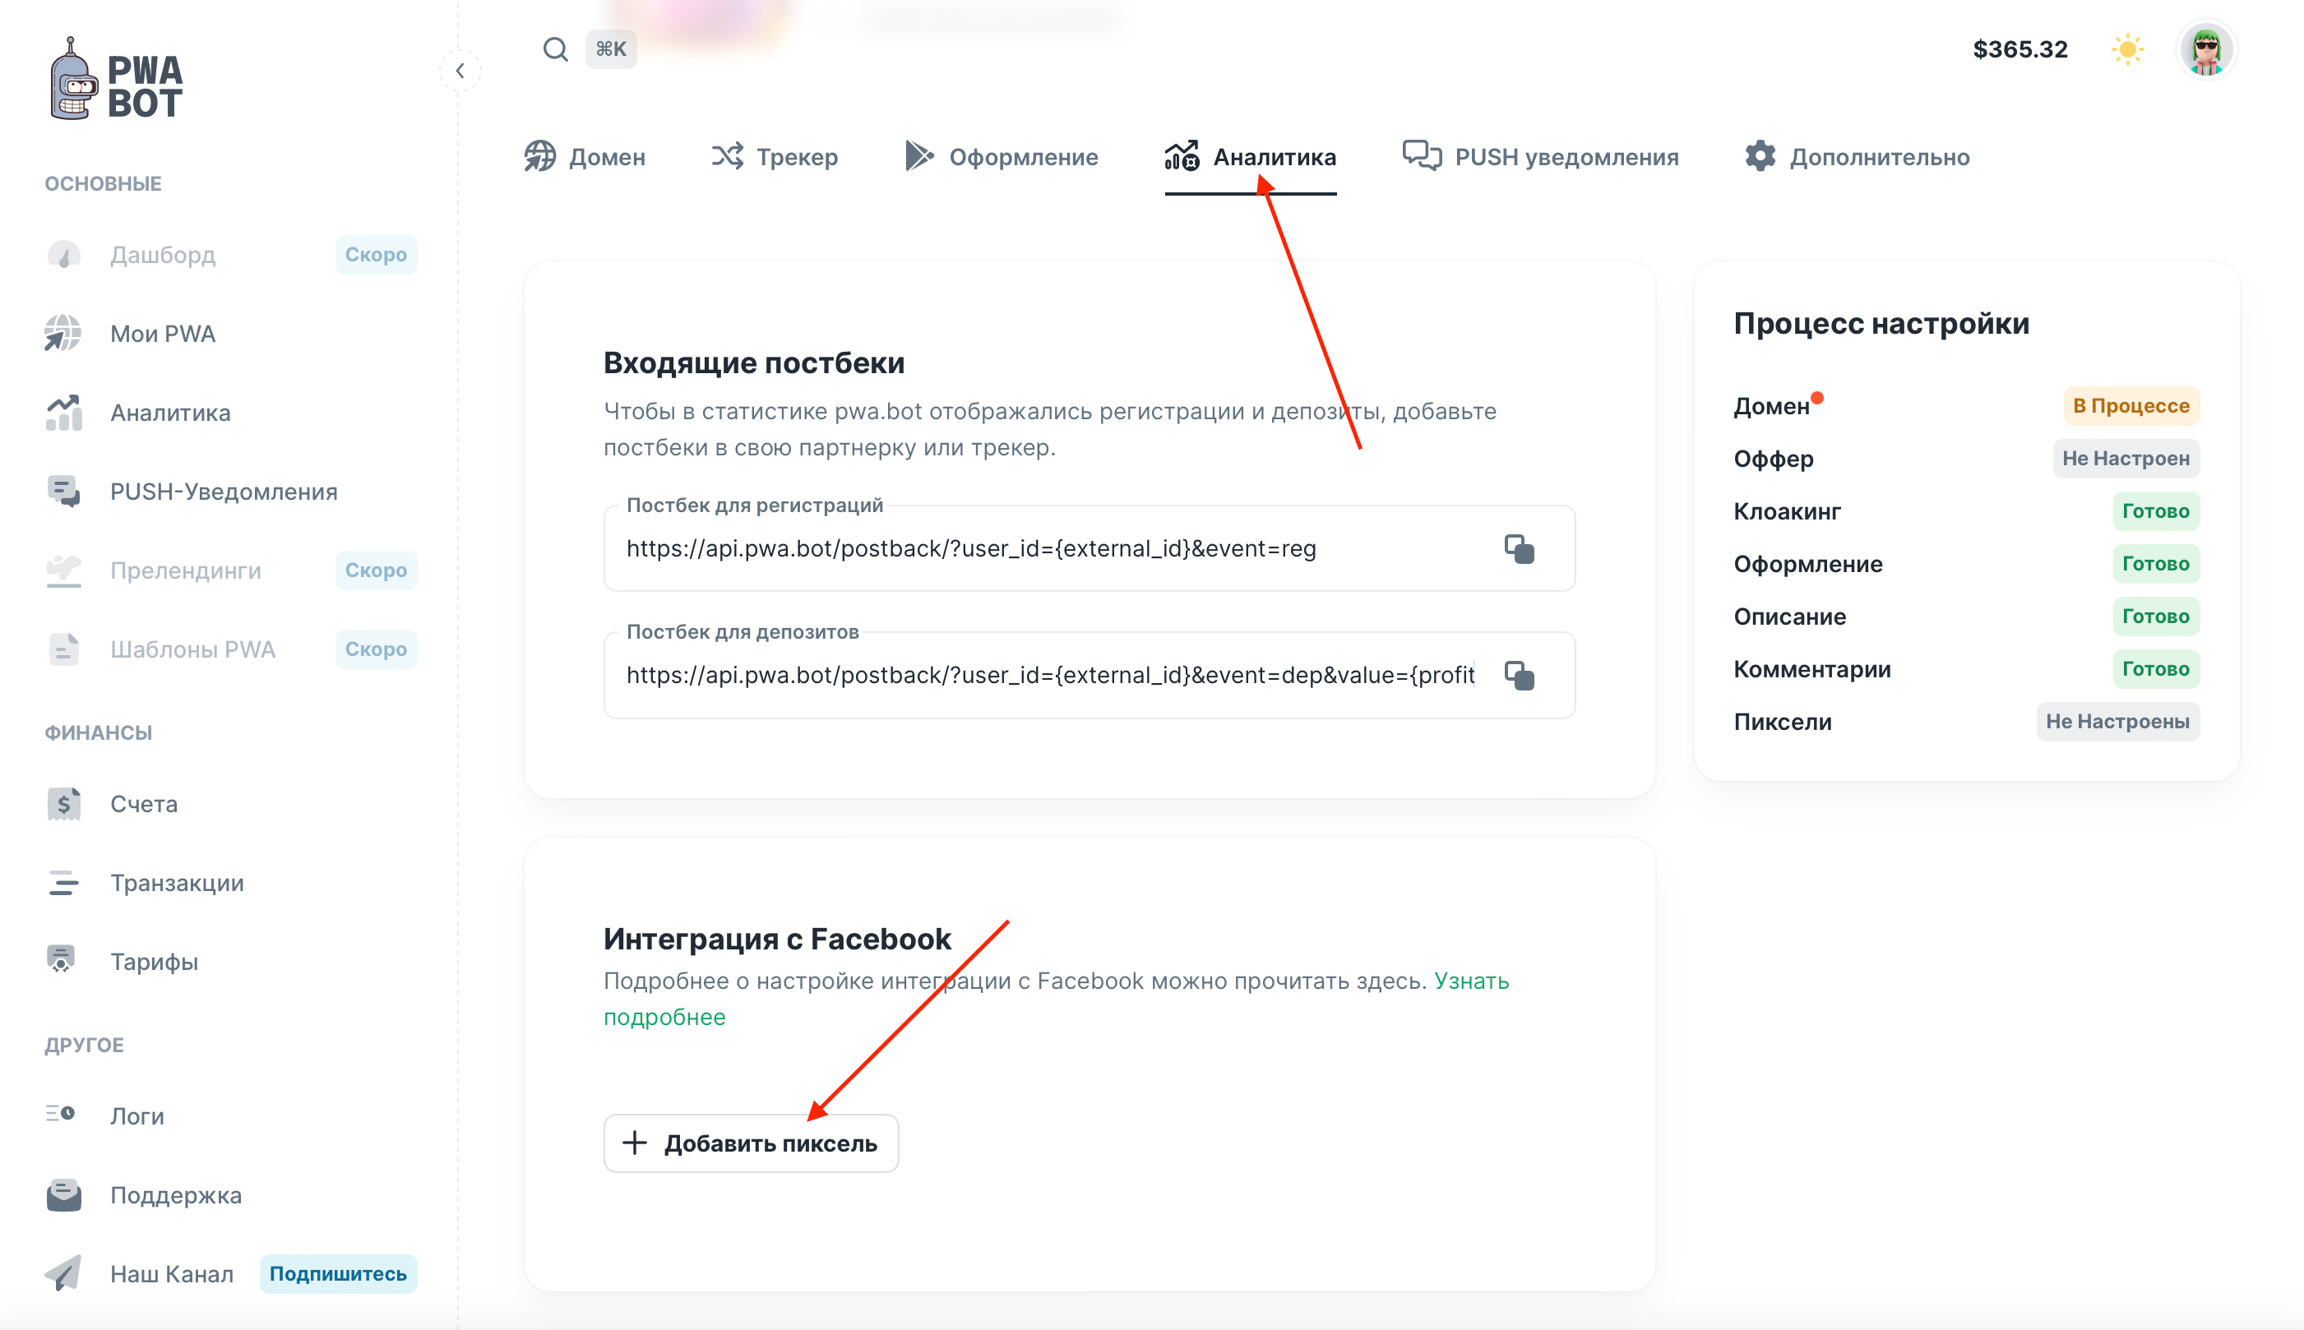Switch to the Домен tab

click(586, 157)
